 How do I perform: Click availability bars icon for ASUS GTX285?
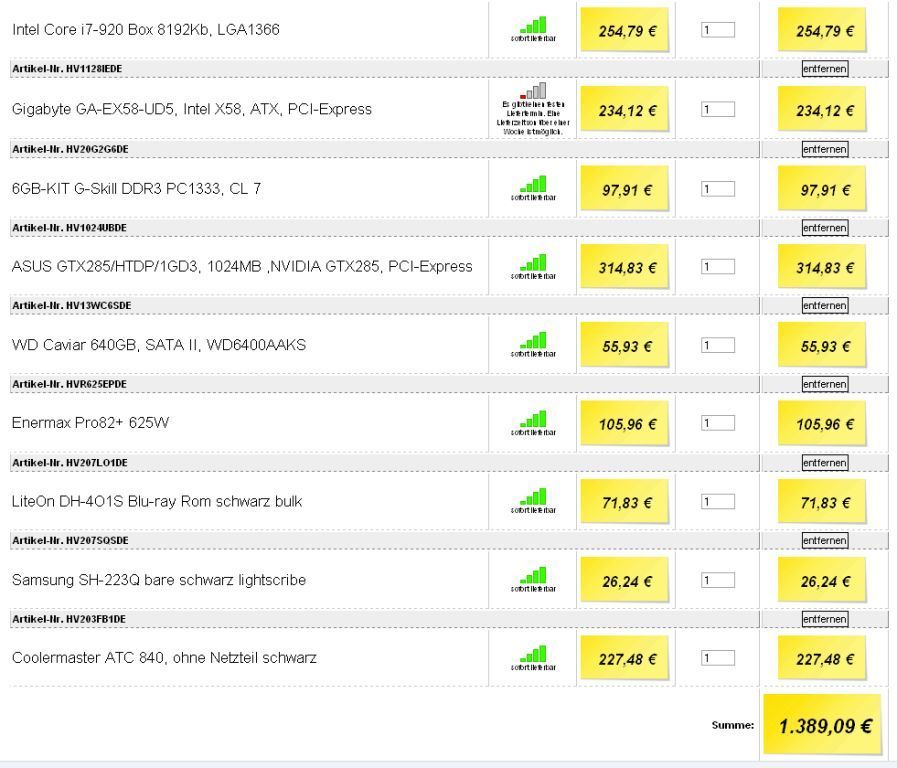[533, 262]
